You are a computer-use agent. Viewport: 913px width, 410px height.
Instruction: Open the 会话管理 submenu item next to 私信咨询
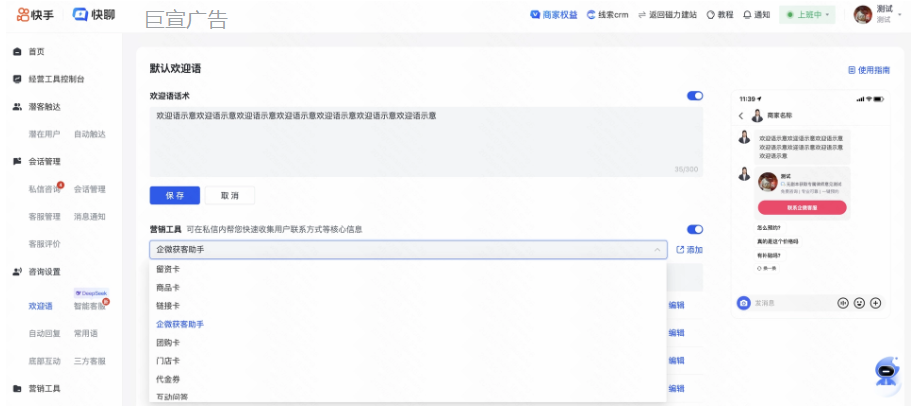(x=90, y=189)
